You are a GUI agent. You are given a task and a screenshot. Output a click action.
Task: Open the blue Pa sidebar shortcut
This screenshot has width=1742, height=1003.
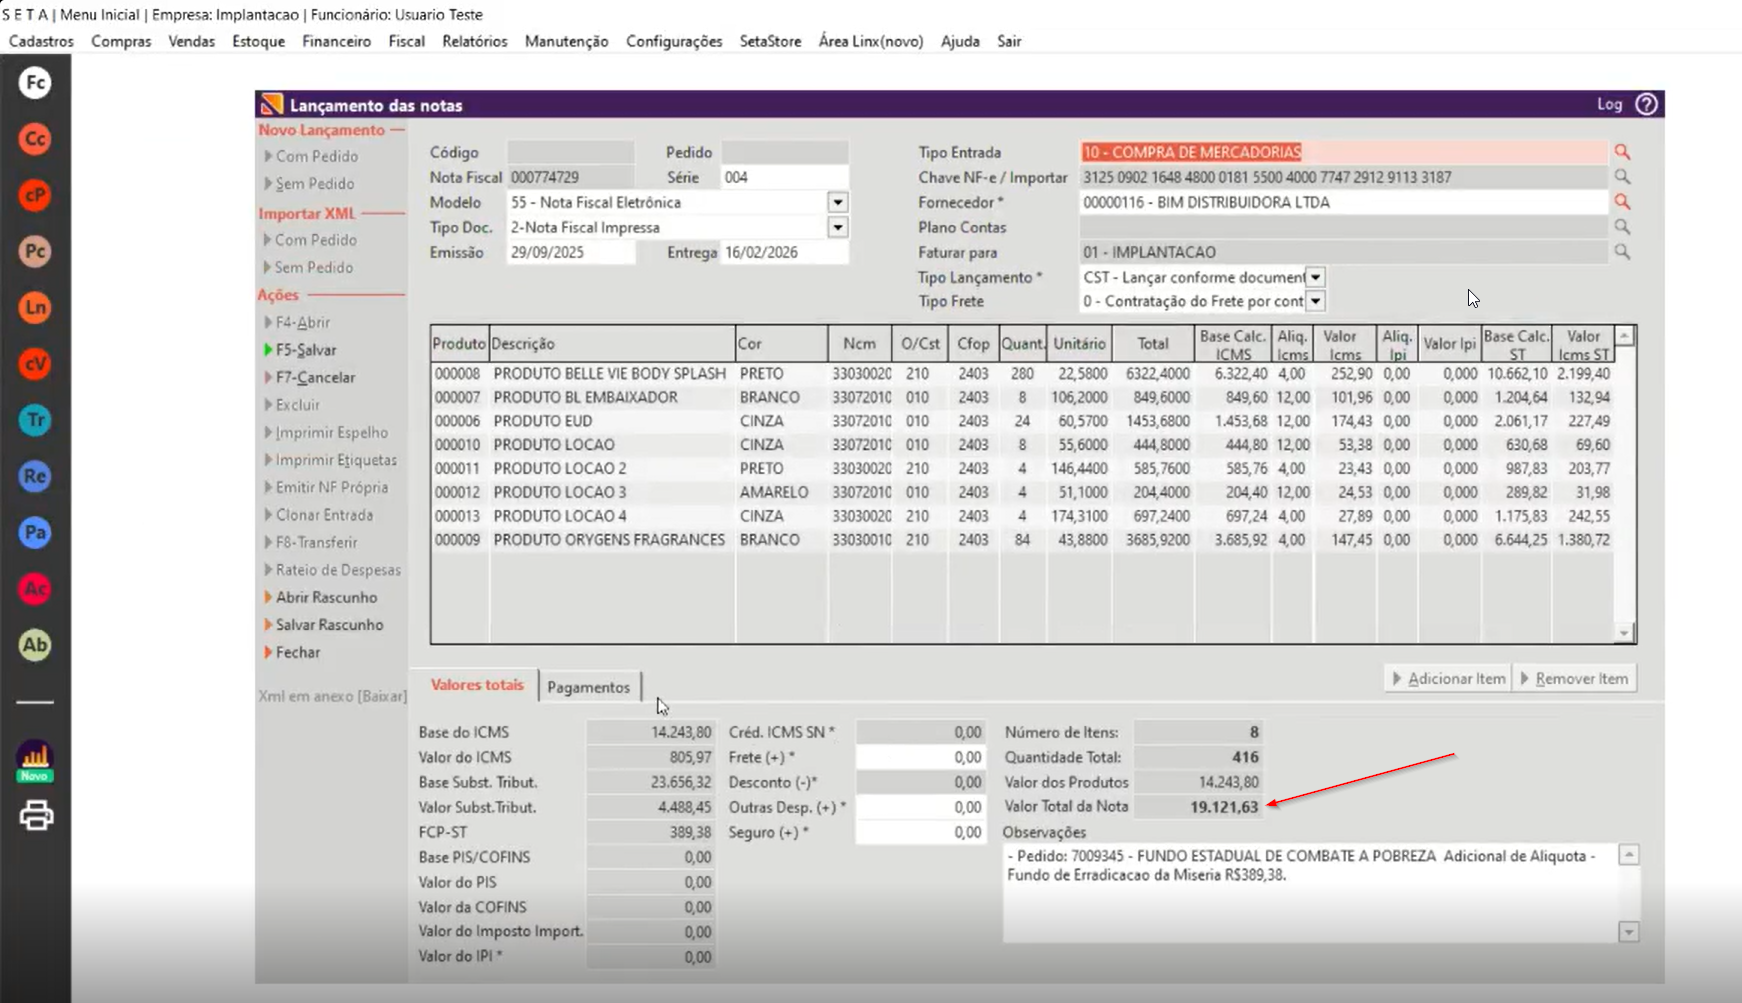(x=35, y=532)
